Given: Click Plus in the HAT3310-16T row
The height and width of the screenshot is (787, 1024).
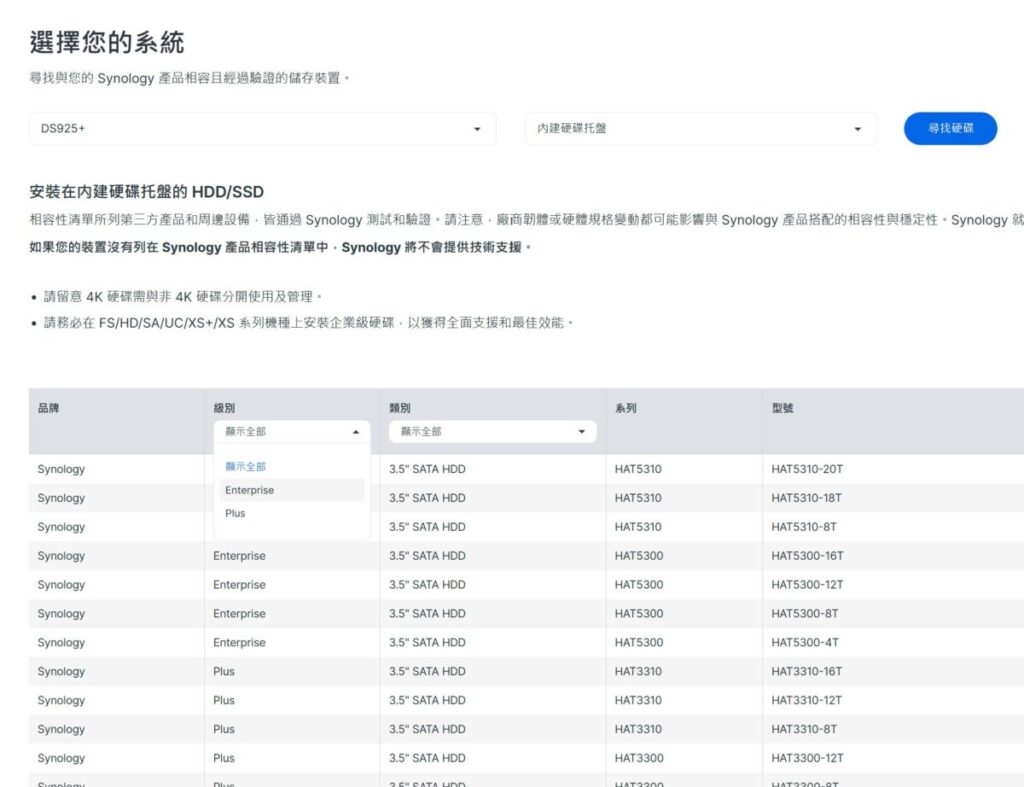Looking at the screenshot, I should [223, 671].
